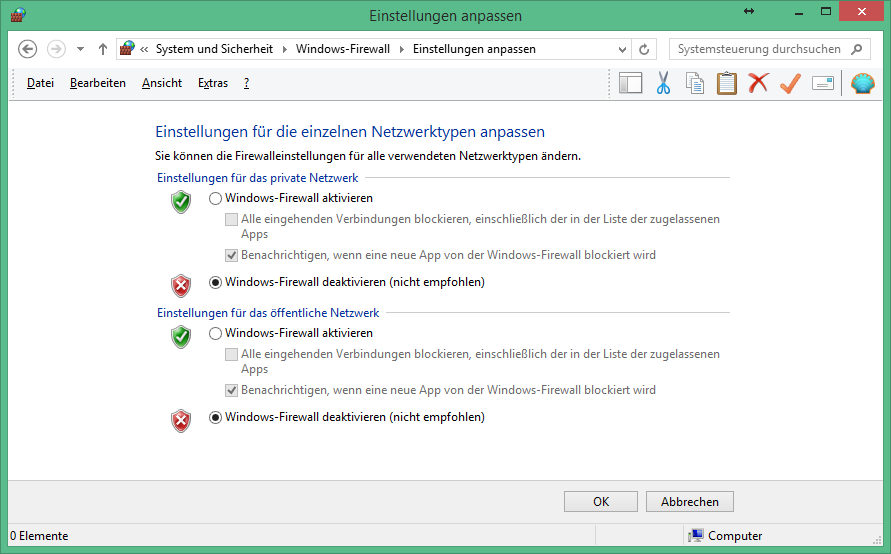Click the orange checkmark Properties icon

[x=790, y=83]
